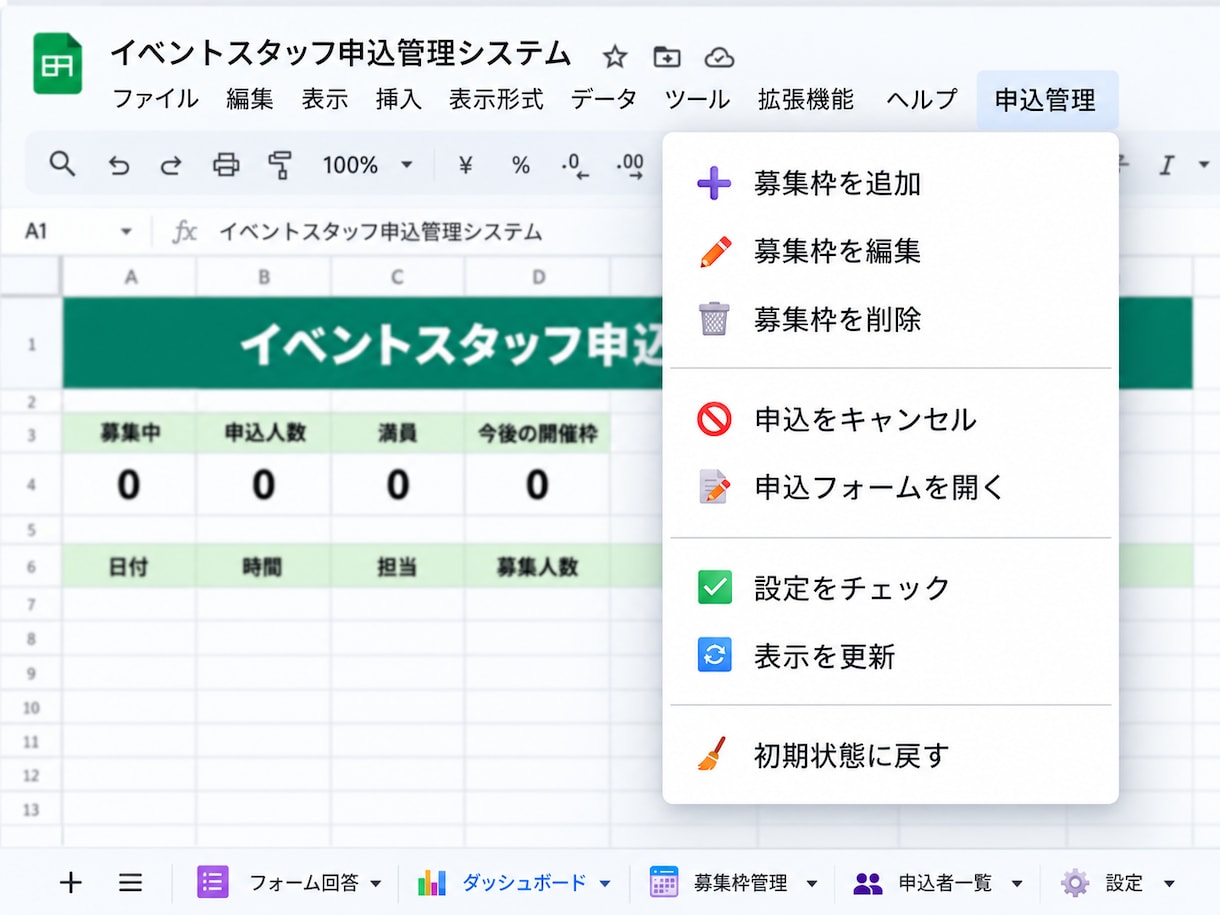Switch to 募集枠管理 sheet tab
This screenshot has width=1220, height=915.
click(x=734, y=883)
